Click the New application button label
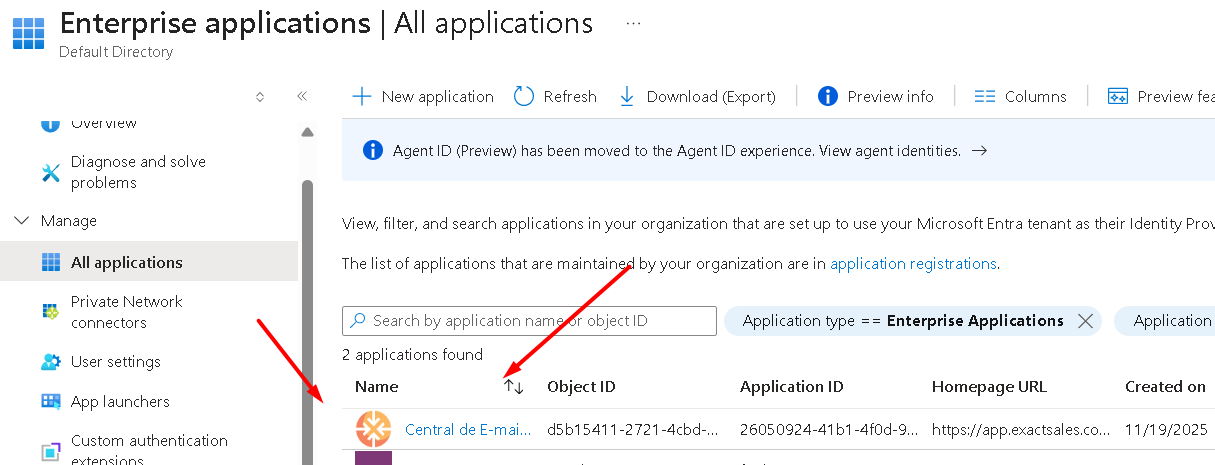Screen dimensions: 1215x465 [x=437, y=96]
